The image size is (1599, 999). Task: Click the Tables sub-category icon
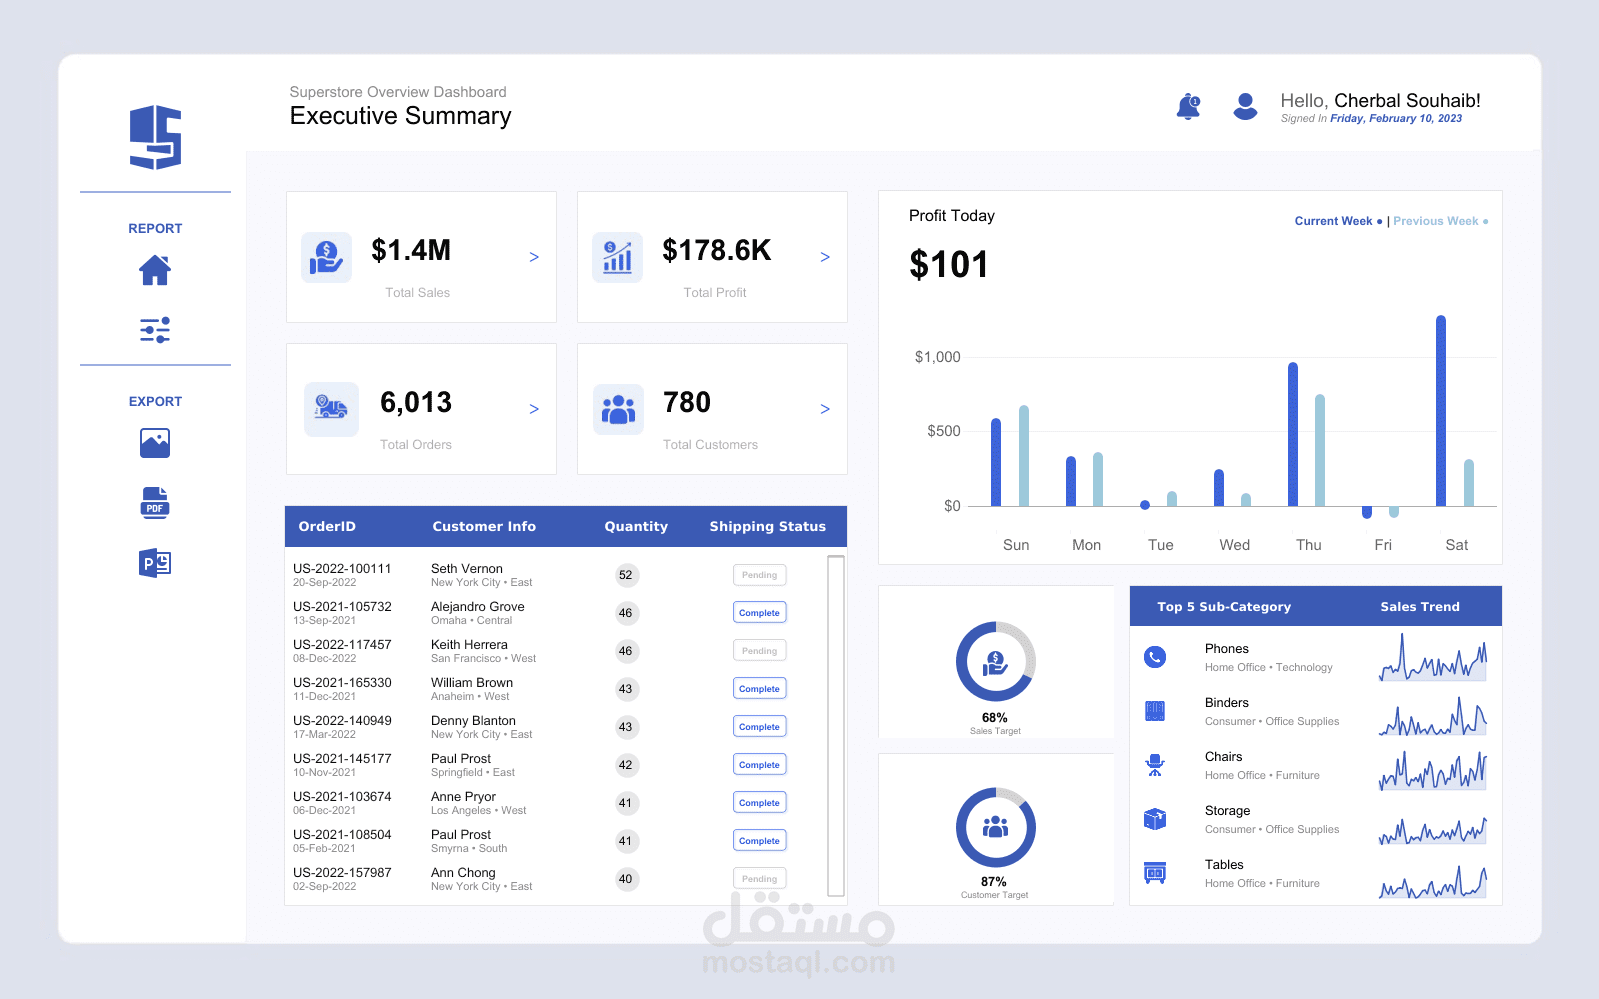[x=1155, y=873]
